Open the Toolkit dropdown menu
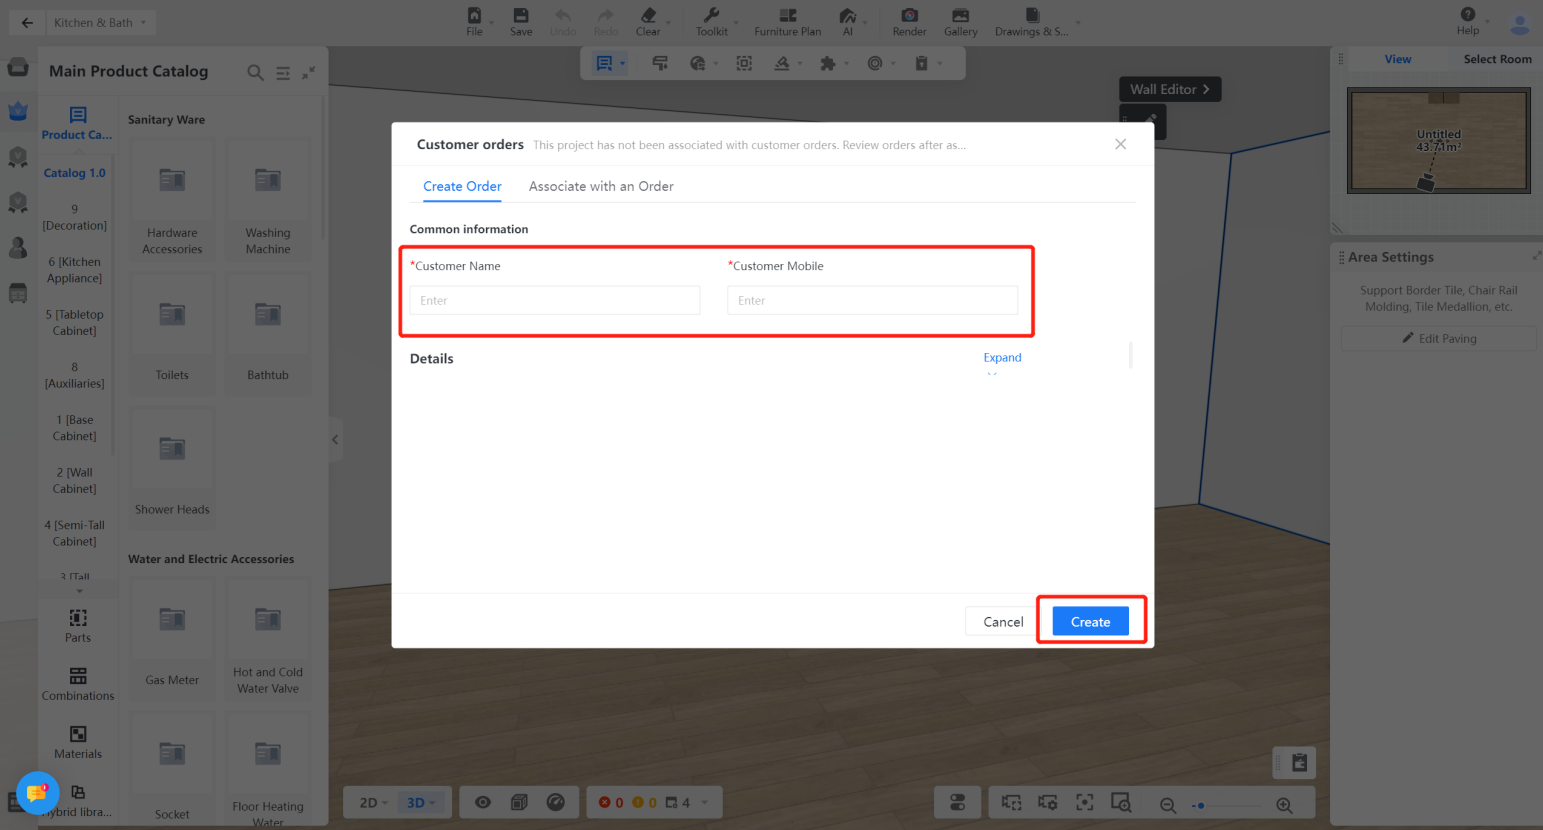The width and height of the screenshot is (1543, 830). pos(712,20)
